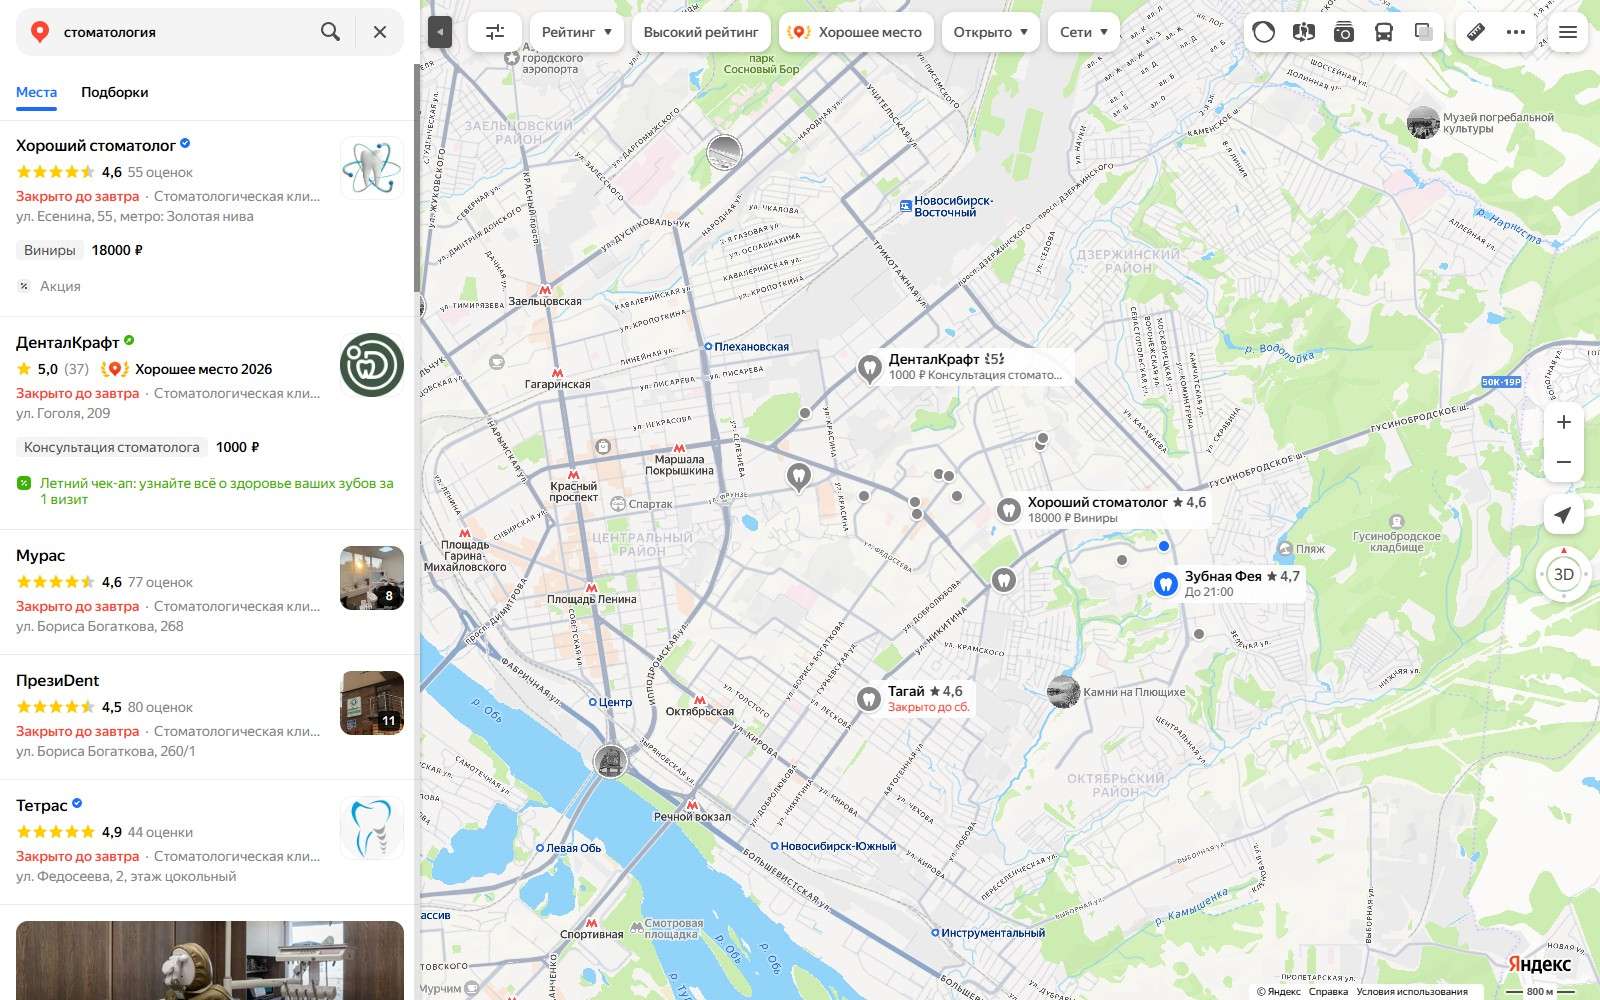Screen dimensions: 1600x1000
Task: Click the Речной вокзал metro marker
Action: click(x=692, y=805)
